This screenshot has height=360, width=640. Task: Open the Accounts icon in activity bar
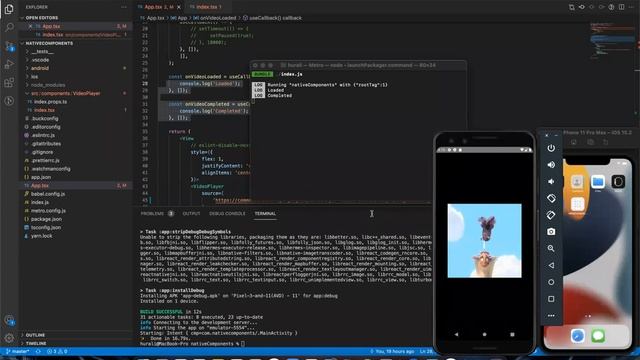pyautogui.click(x=9, y=320)
